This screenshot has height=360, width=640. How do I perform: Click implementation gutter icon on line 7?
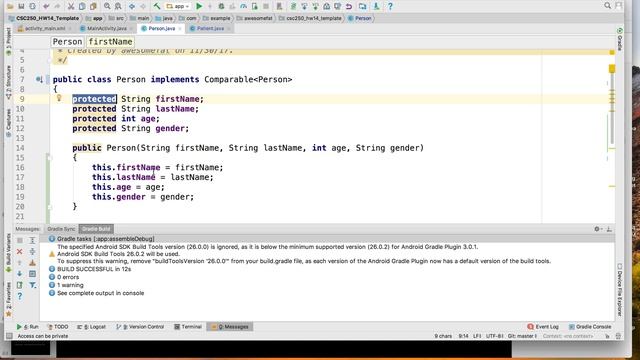coord(39,79)
